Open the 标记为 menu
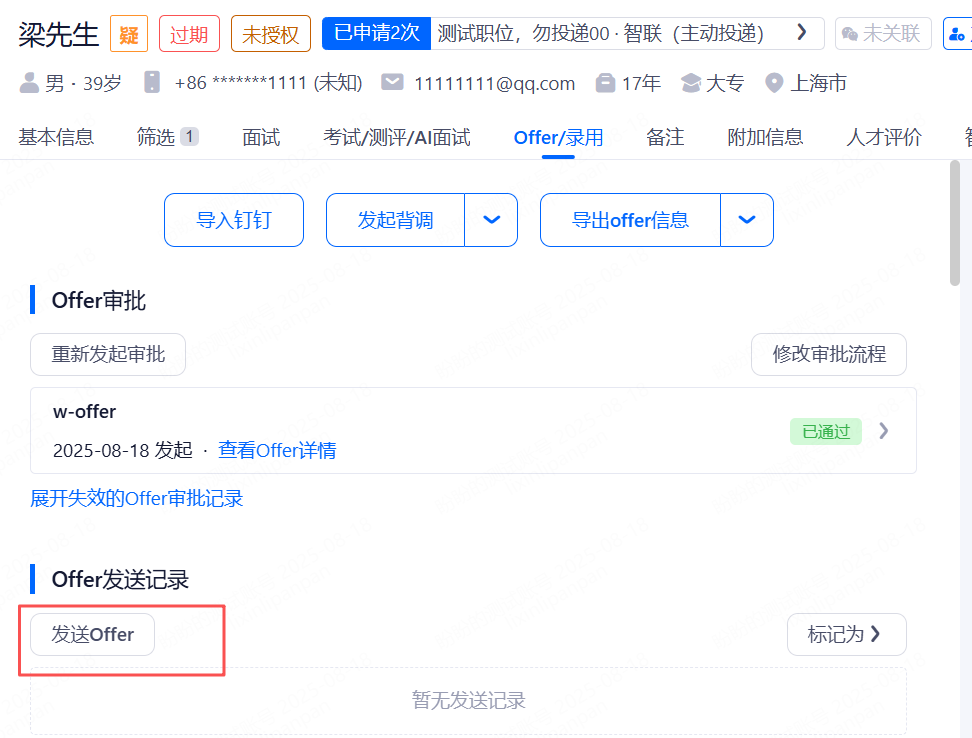The image size is (972, 738). (846, 635)
